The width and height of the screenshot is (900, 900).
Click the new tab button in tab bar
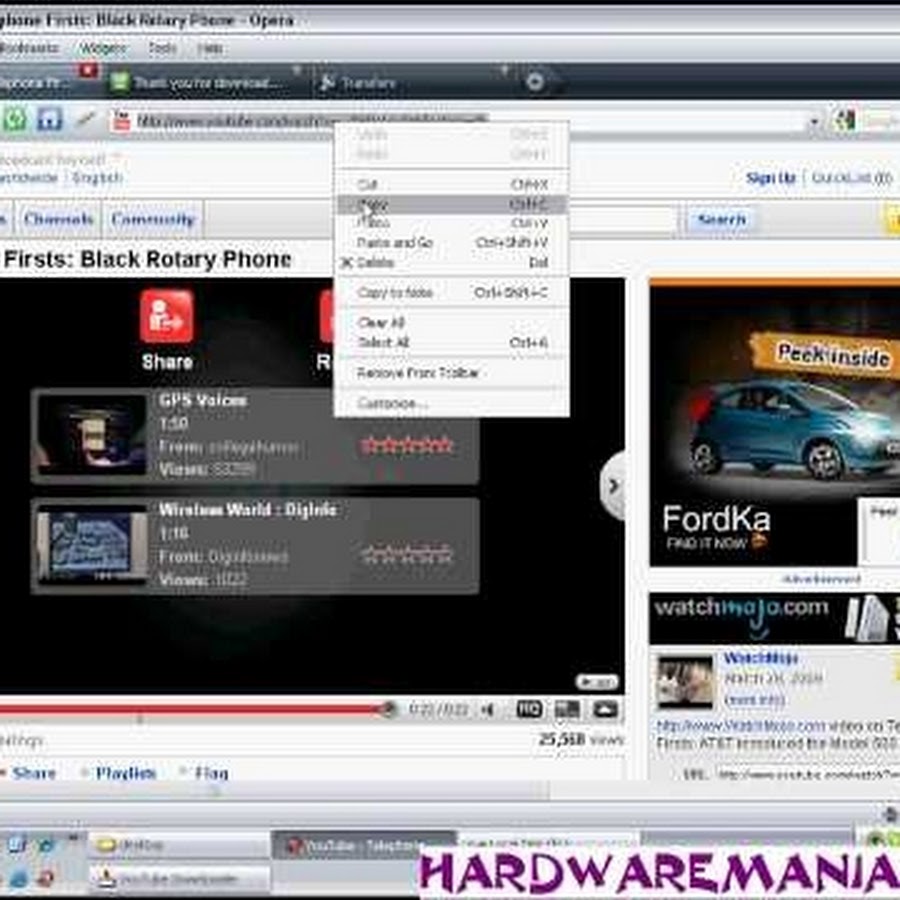[535, 82]
